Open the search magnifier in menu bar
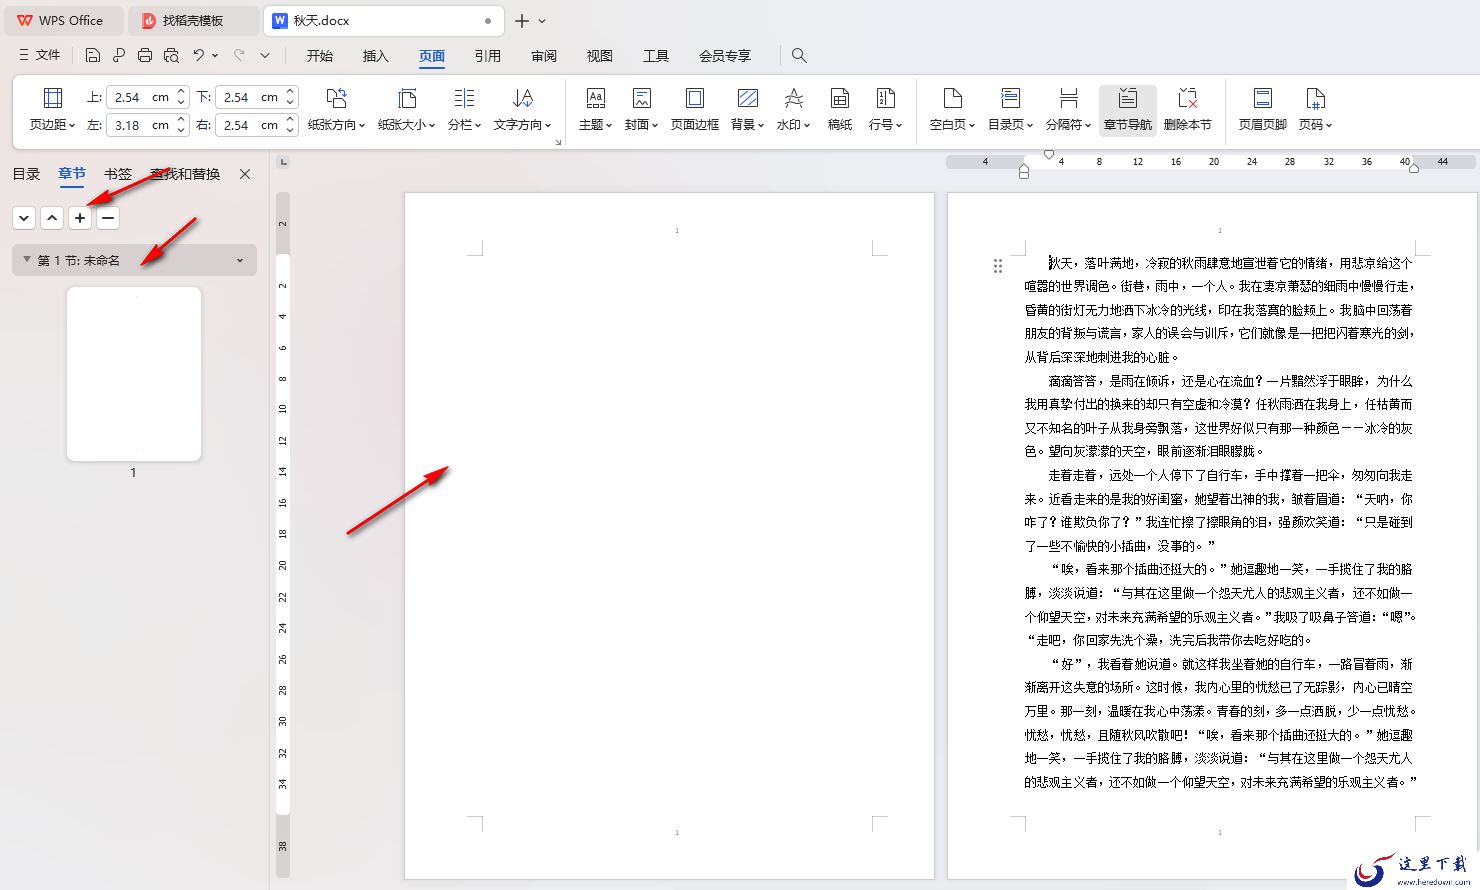 (x=799, y=55)
